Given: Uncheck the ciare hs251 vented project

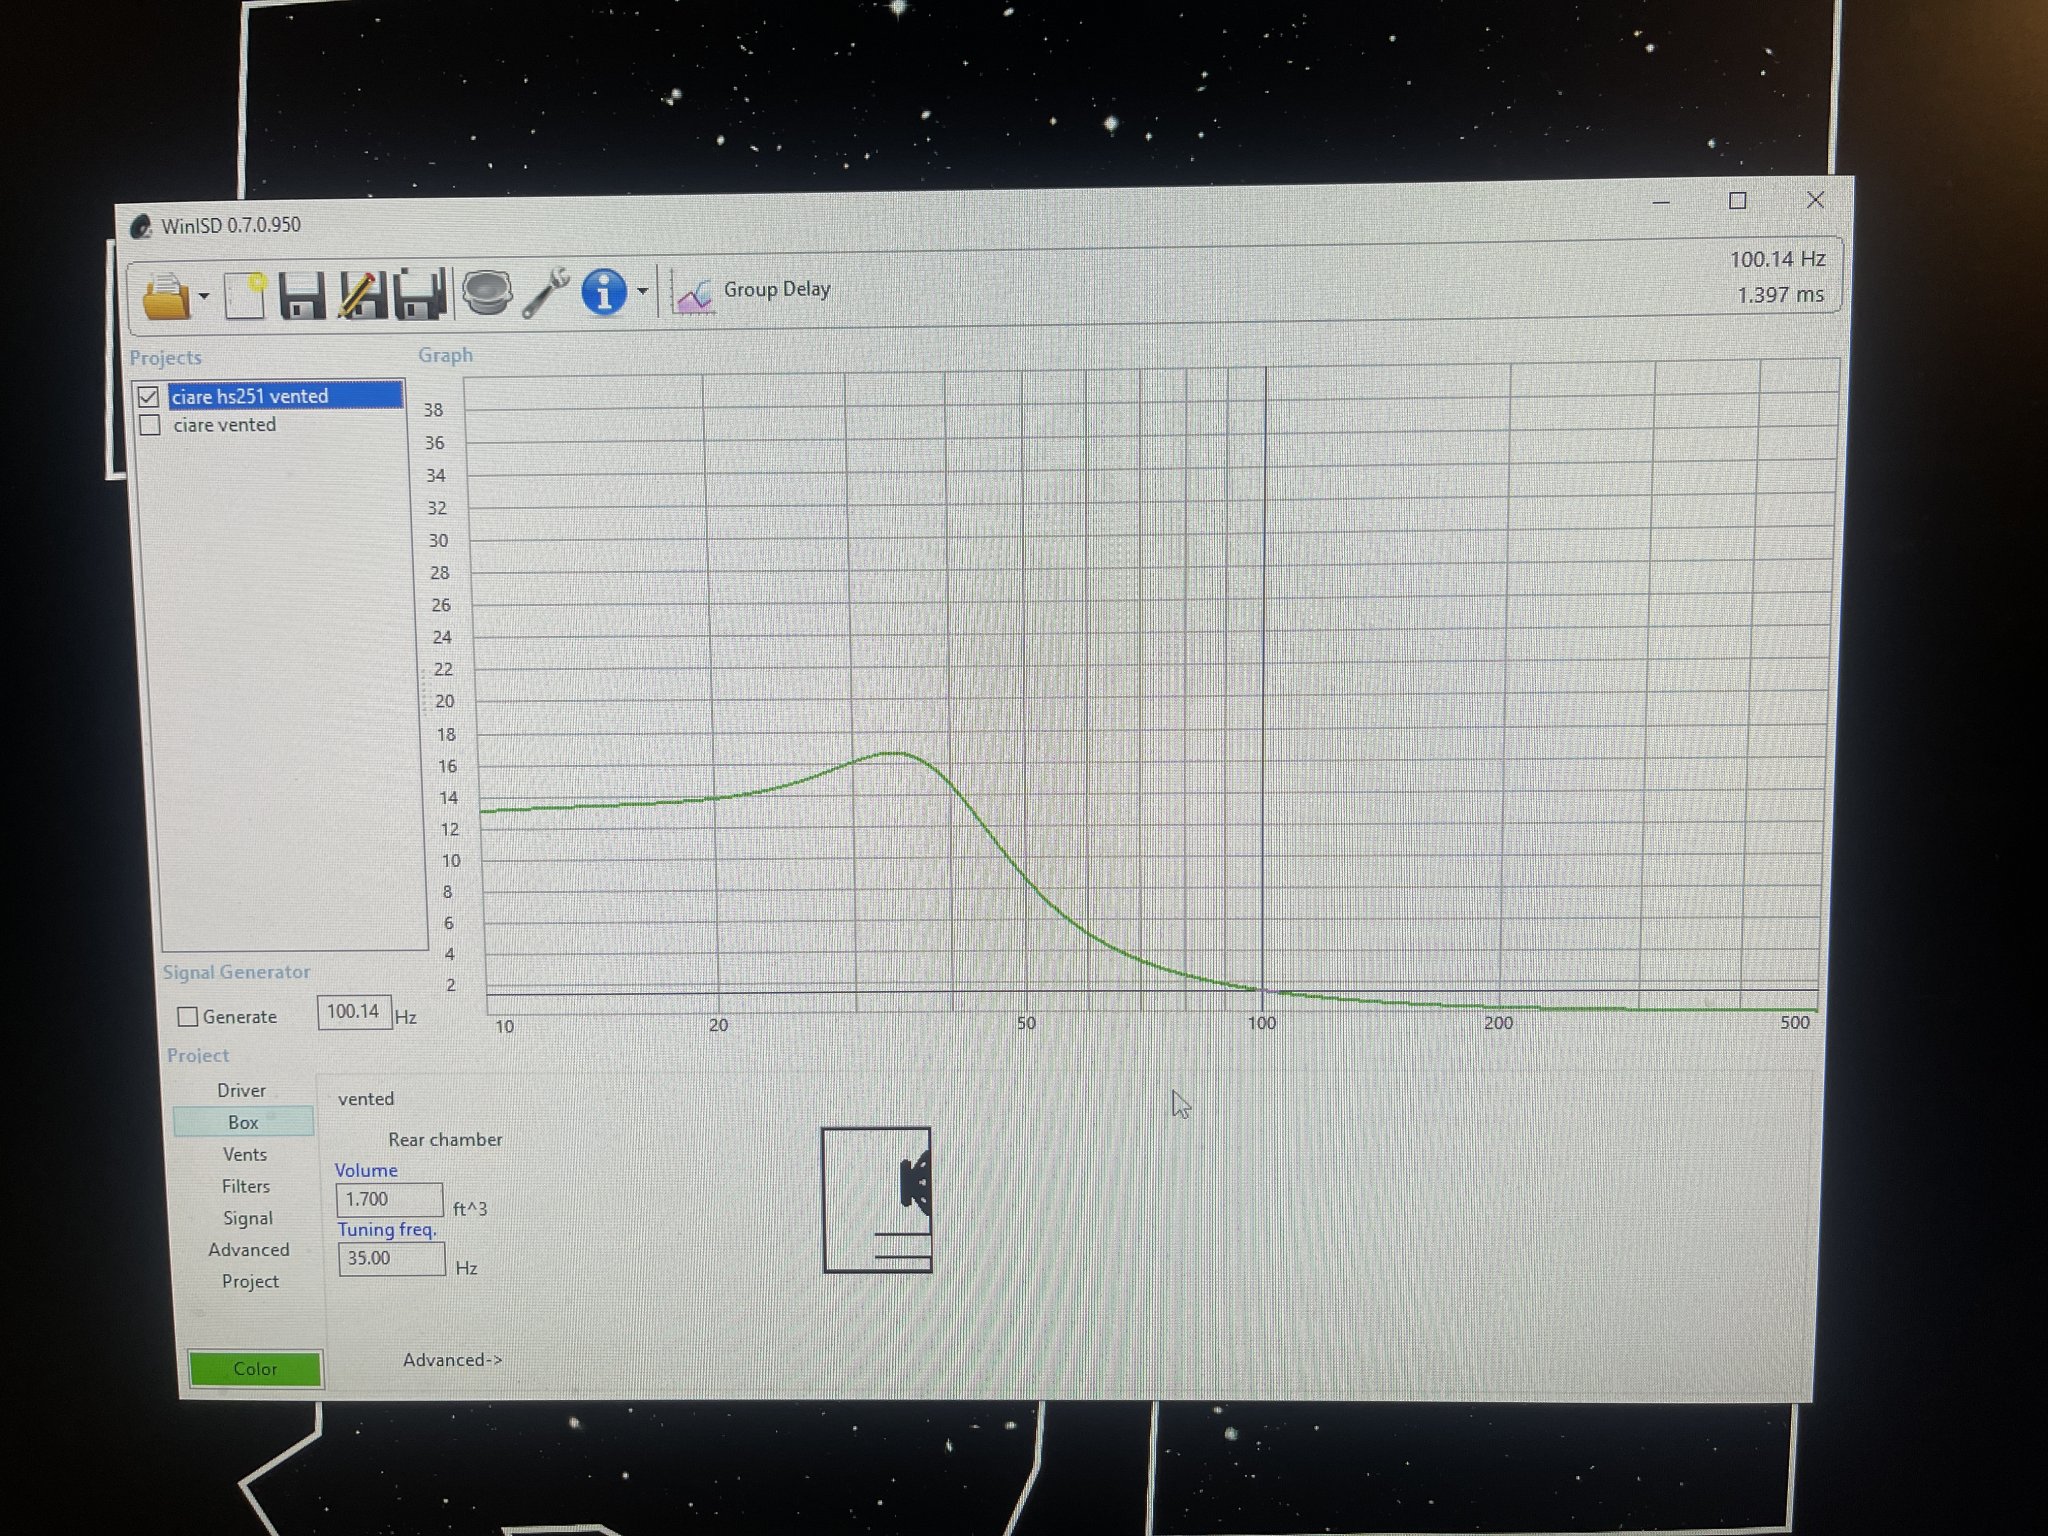Looking at the screenshot, I should coord(149,397).
